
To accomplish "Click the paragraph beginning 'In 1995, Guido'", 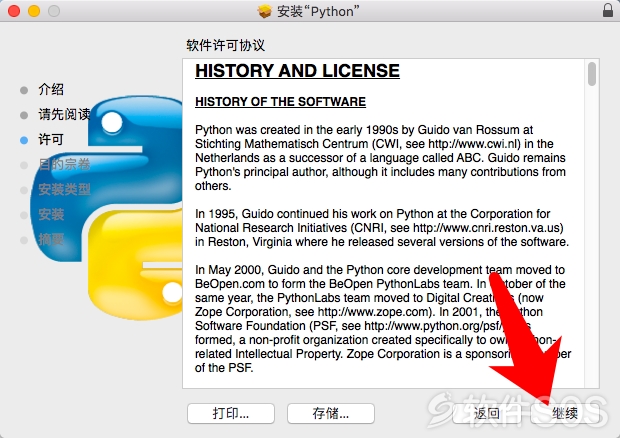I will (x=382, y=228).
